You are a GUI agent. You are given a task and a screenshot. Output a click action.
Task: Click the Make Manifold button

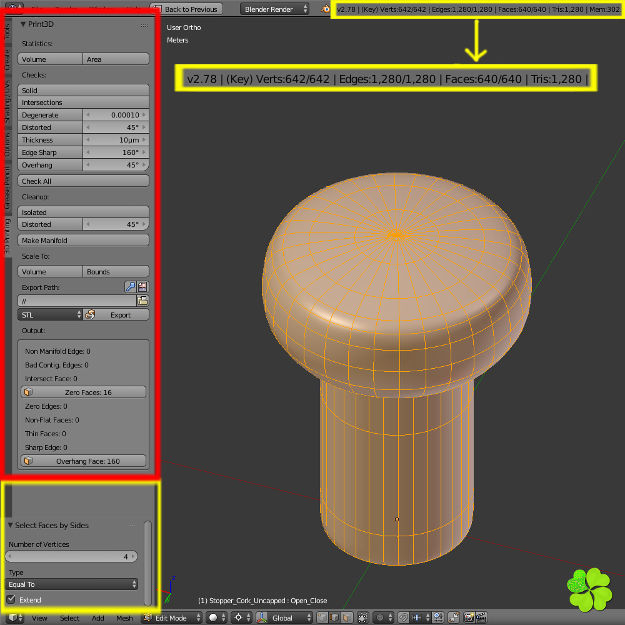(x=83, y=240)
